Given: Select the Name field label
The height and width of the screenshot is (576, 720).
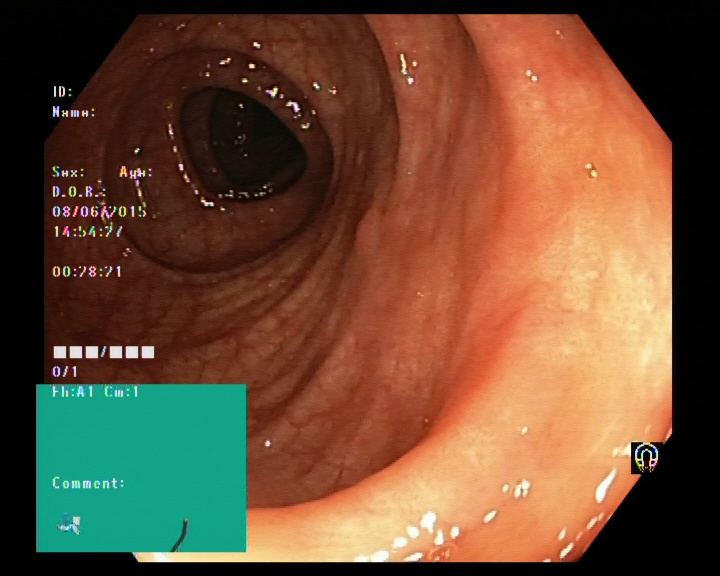Looking at the screenshot, I should (x=74, y=112).
